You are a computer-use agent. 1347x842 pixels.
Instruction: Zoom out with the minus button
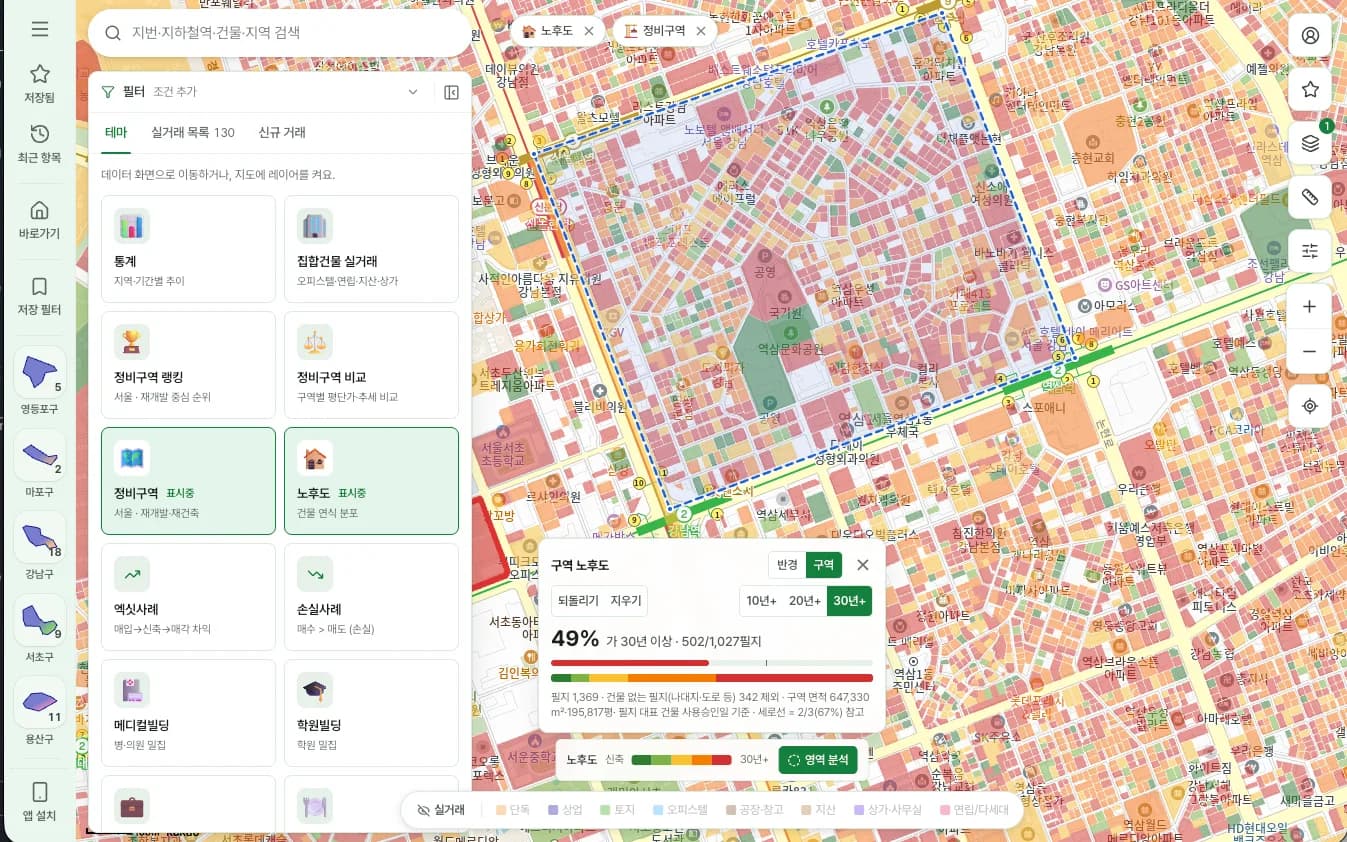tap(1310, 351)
